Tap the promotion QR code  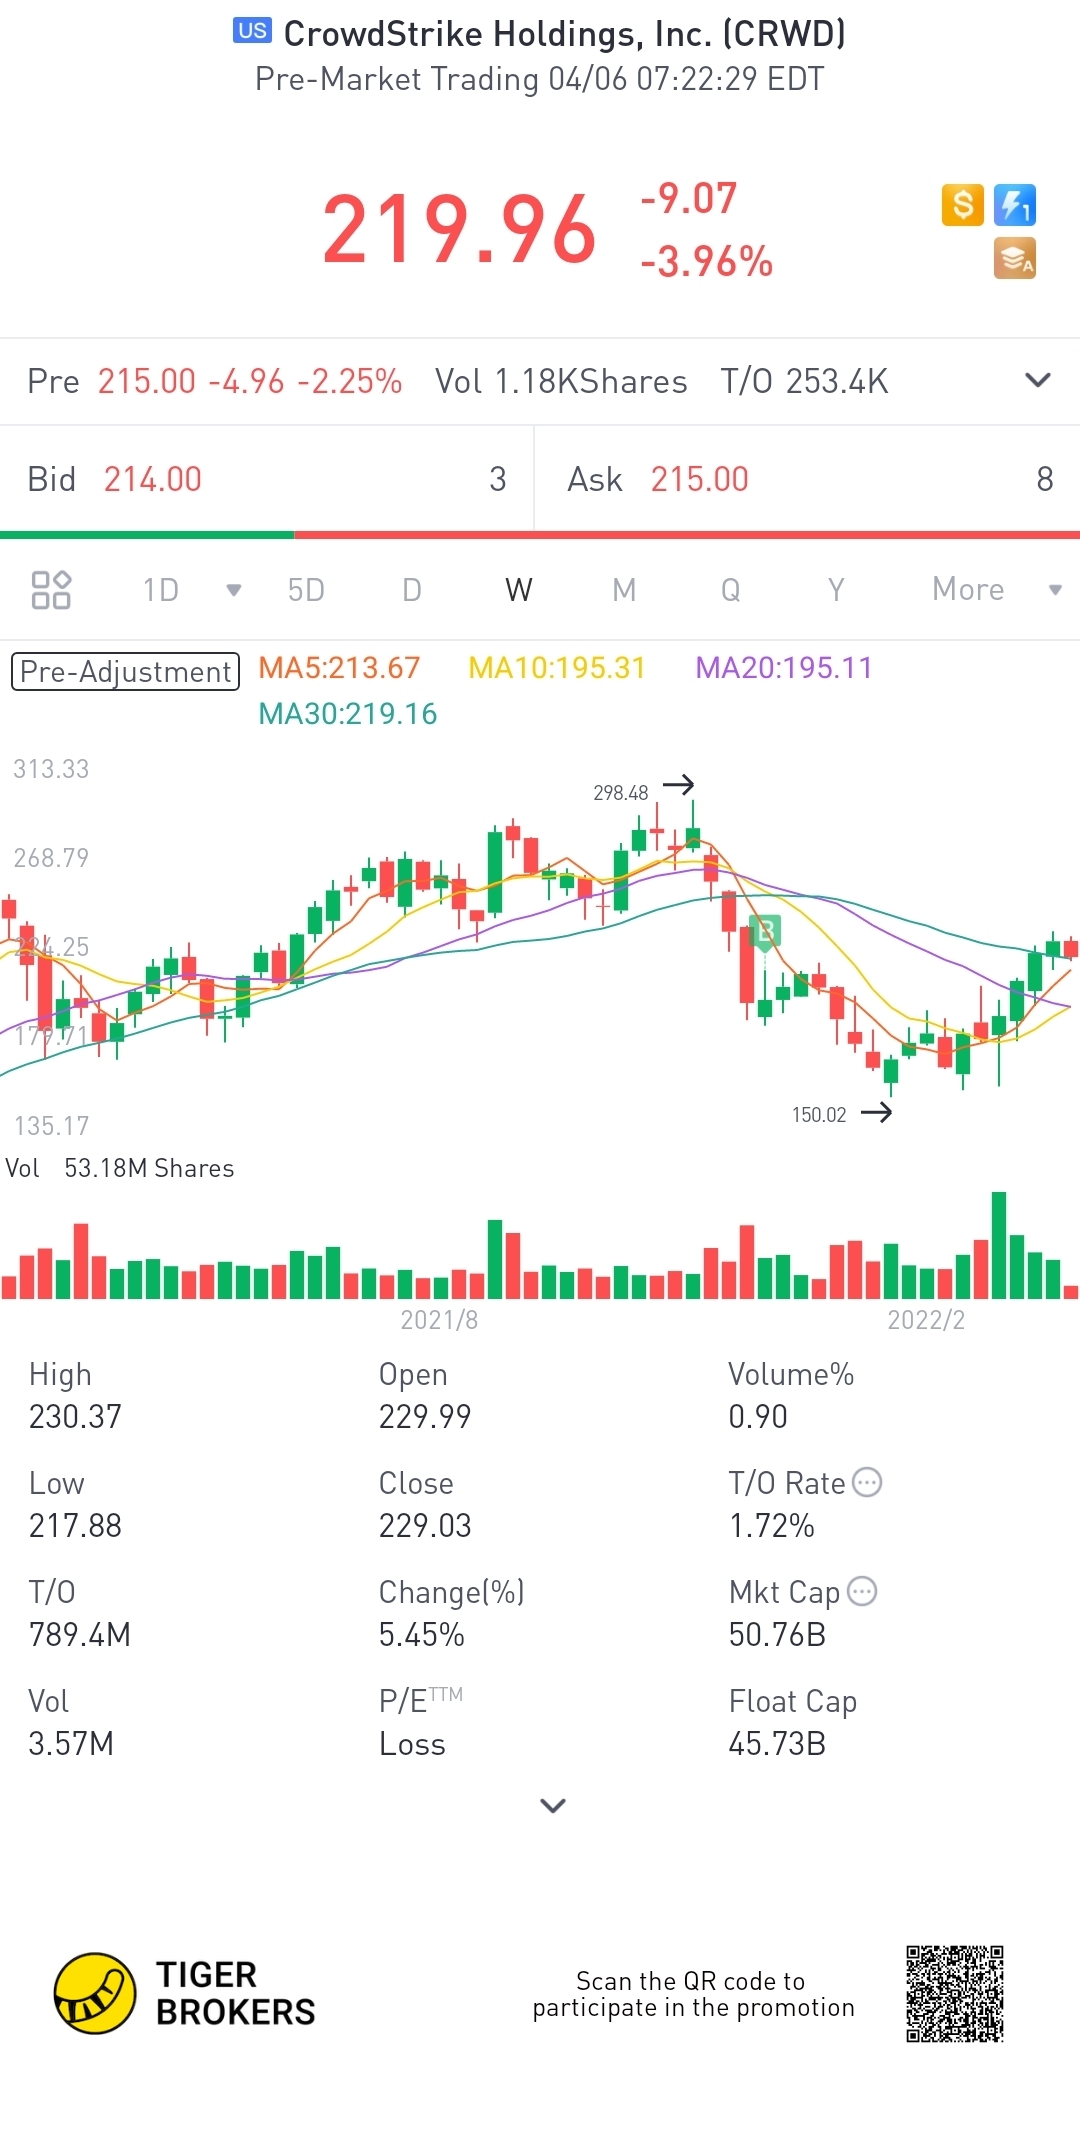(955, 1994)
